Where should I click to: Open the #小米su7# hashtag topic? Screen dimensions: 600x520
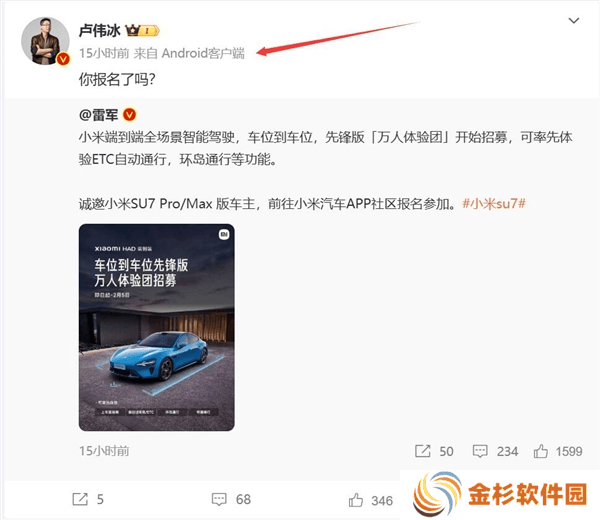494,204
